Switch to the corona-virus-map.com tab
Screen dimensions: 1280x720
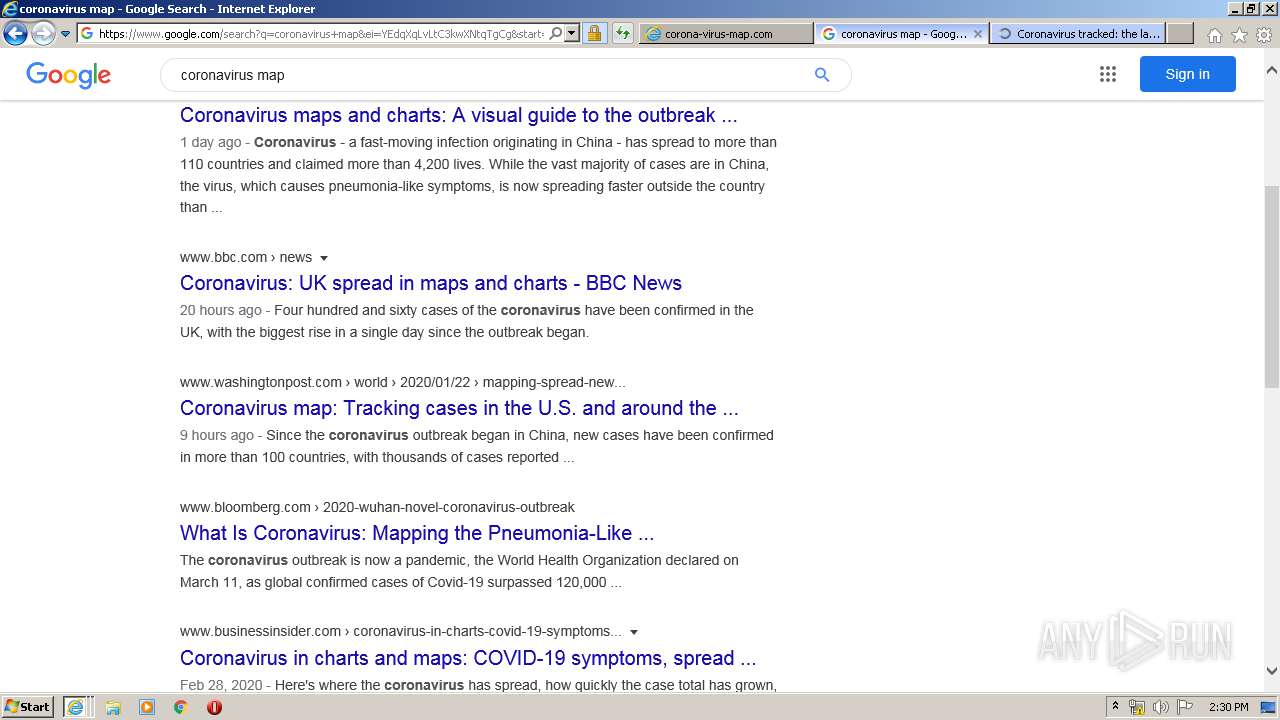point(726,33)
